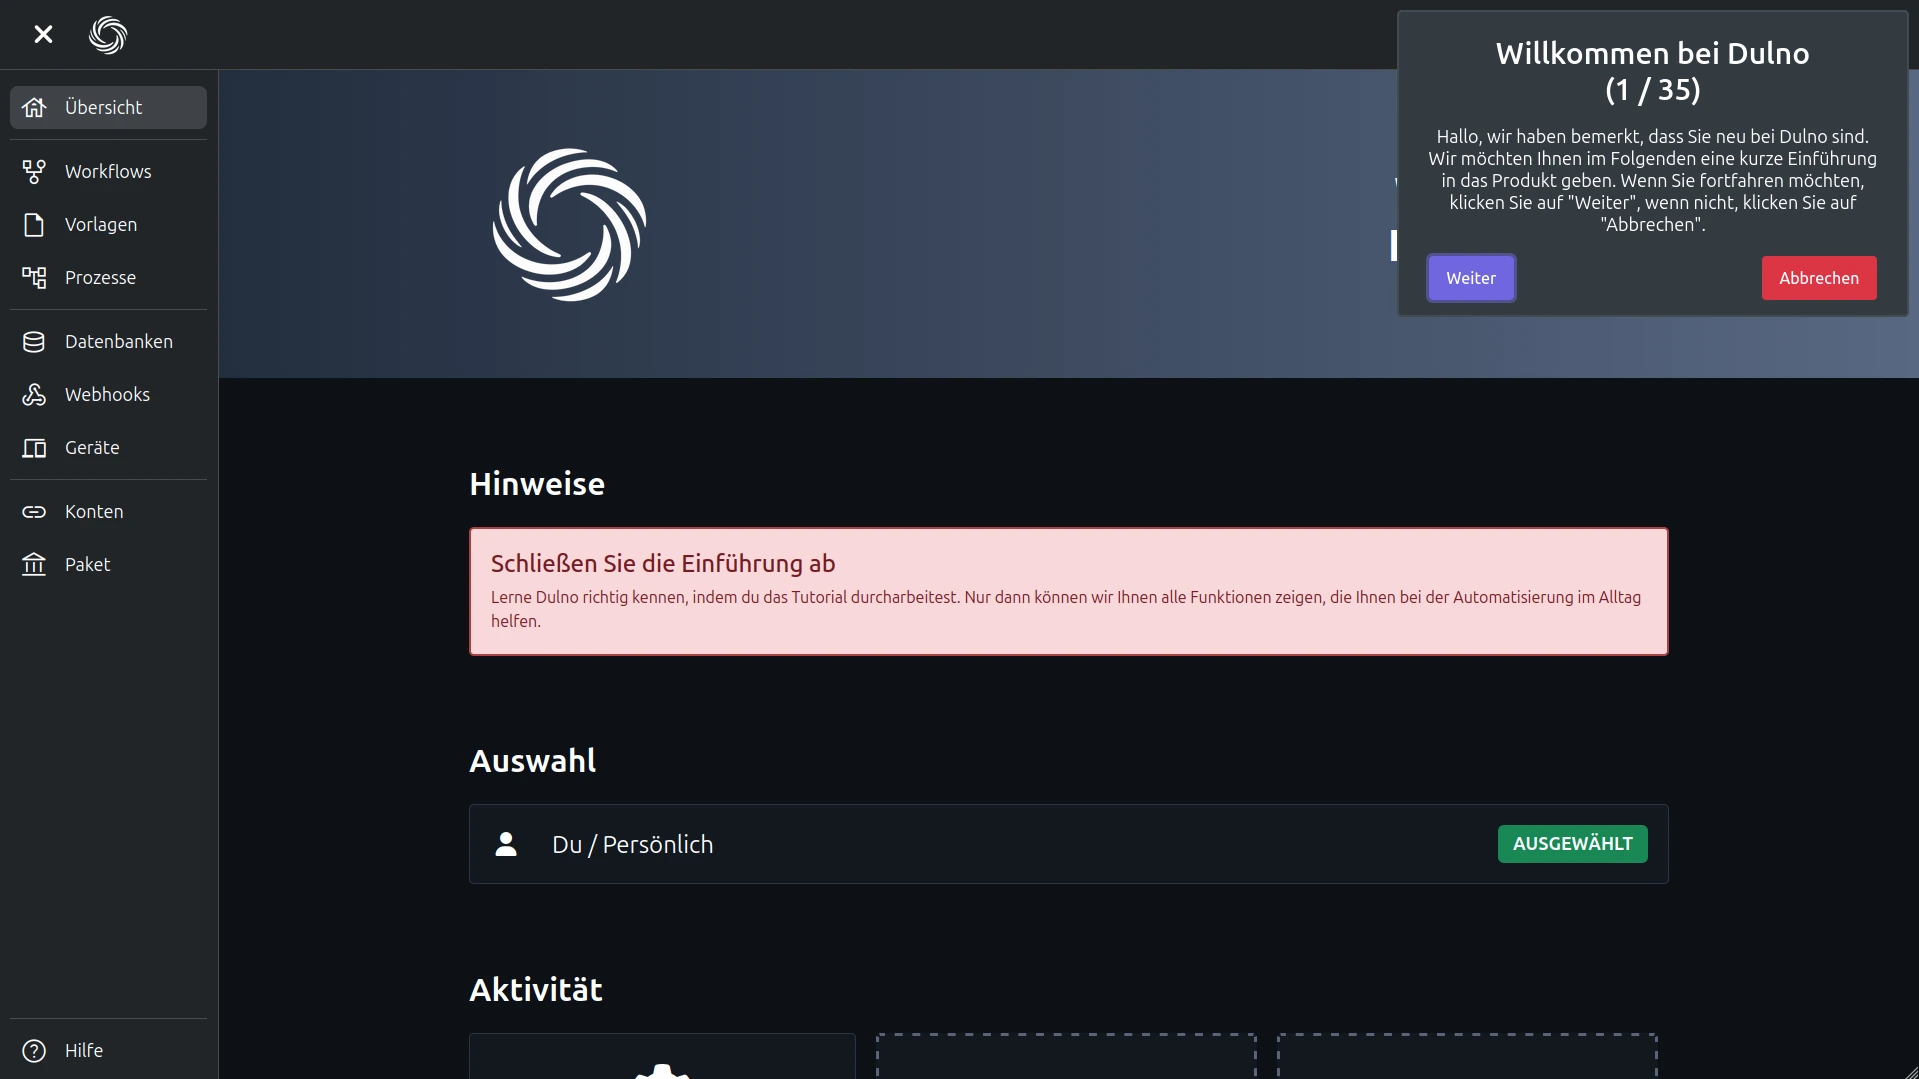Screen dimensions: 1919x1079
Task: Close the sidebar with the X icon
Action: (43, 35)
